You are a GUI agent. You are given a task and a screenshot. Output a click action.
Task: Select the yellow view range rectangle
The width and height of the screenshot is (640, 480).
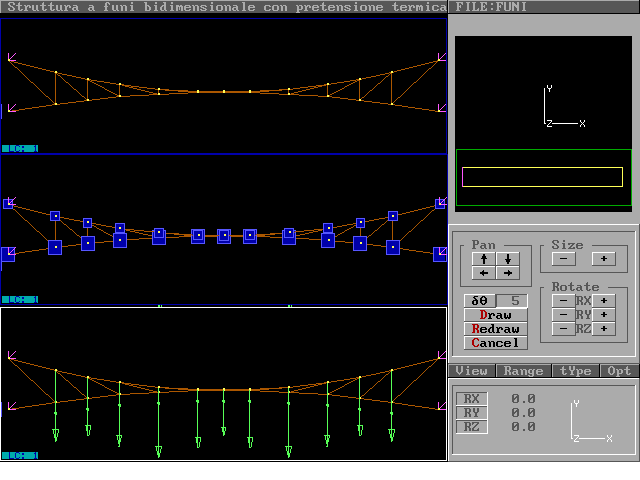pyautogui.click(x=542, y=177)
